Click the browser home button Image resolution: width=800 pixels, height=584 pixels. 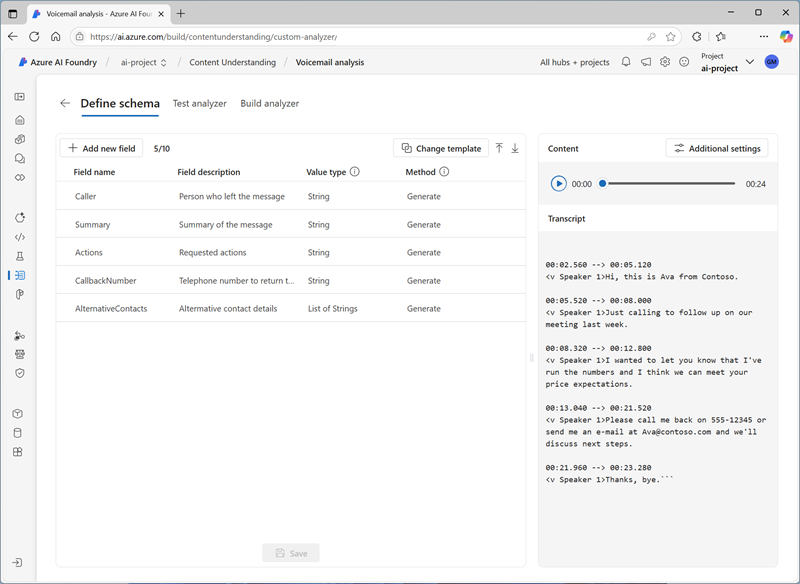point(56,37)
